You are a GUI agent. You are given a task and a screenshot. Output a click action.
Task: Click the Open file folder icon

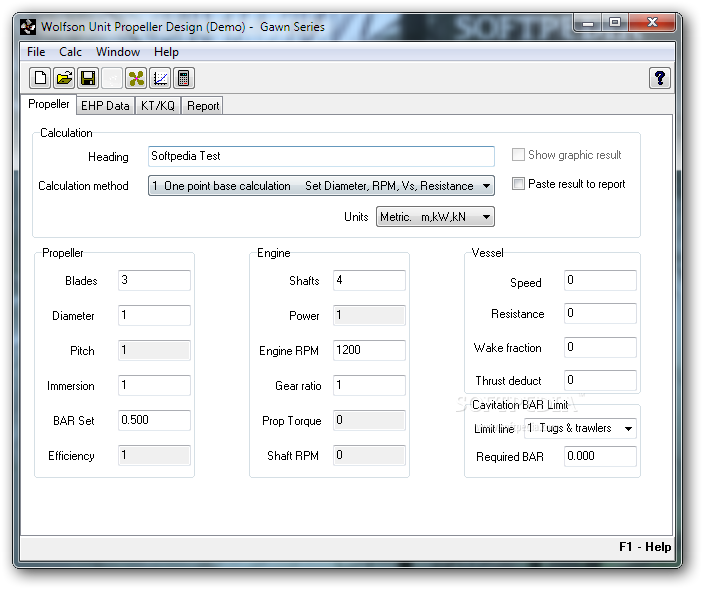coord(64,78)
